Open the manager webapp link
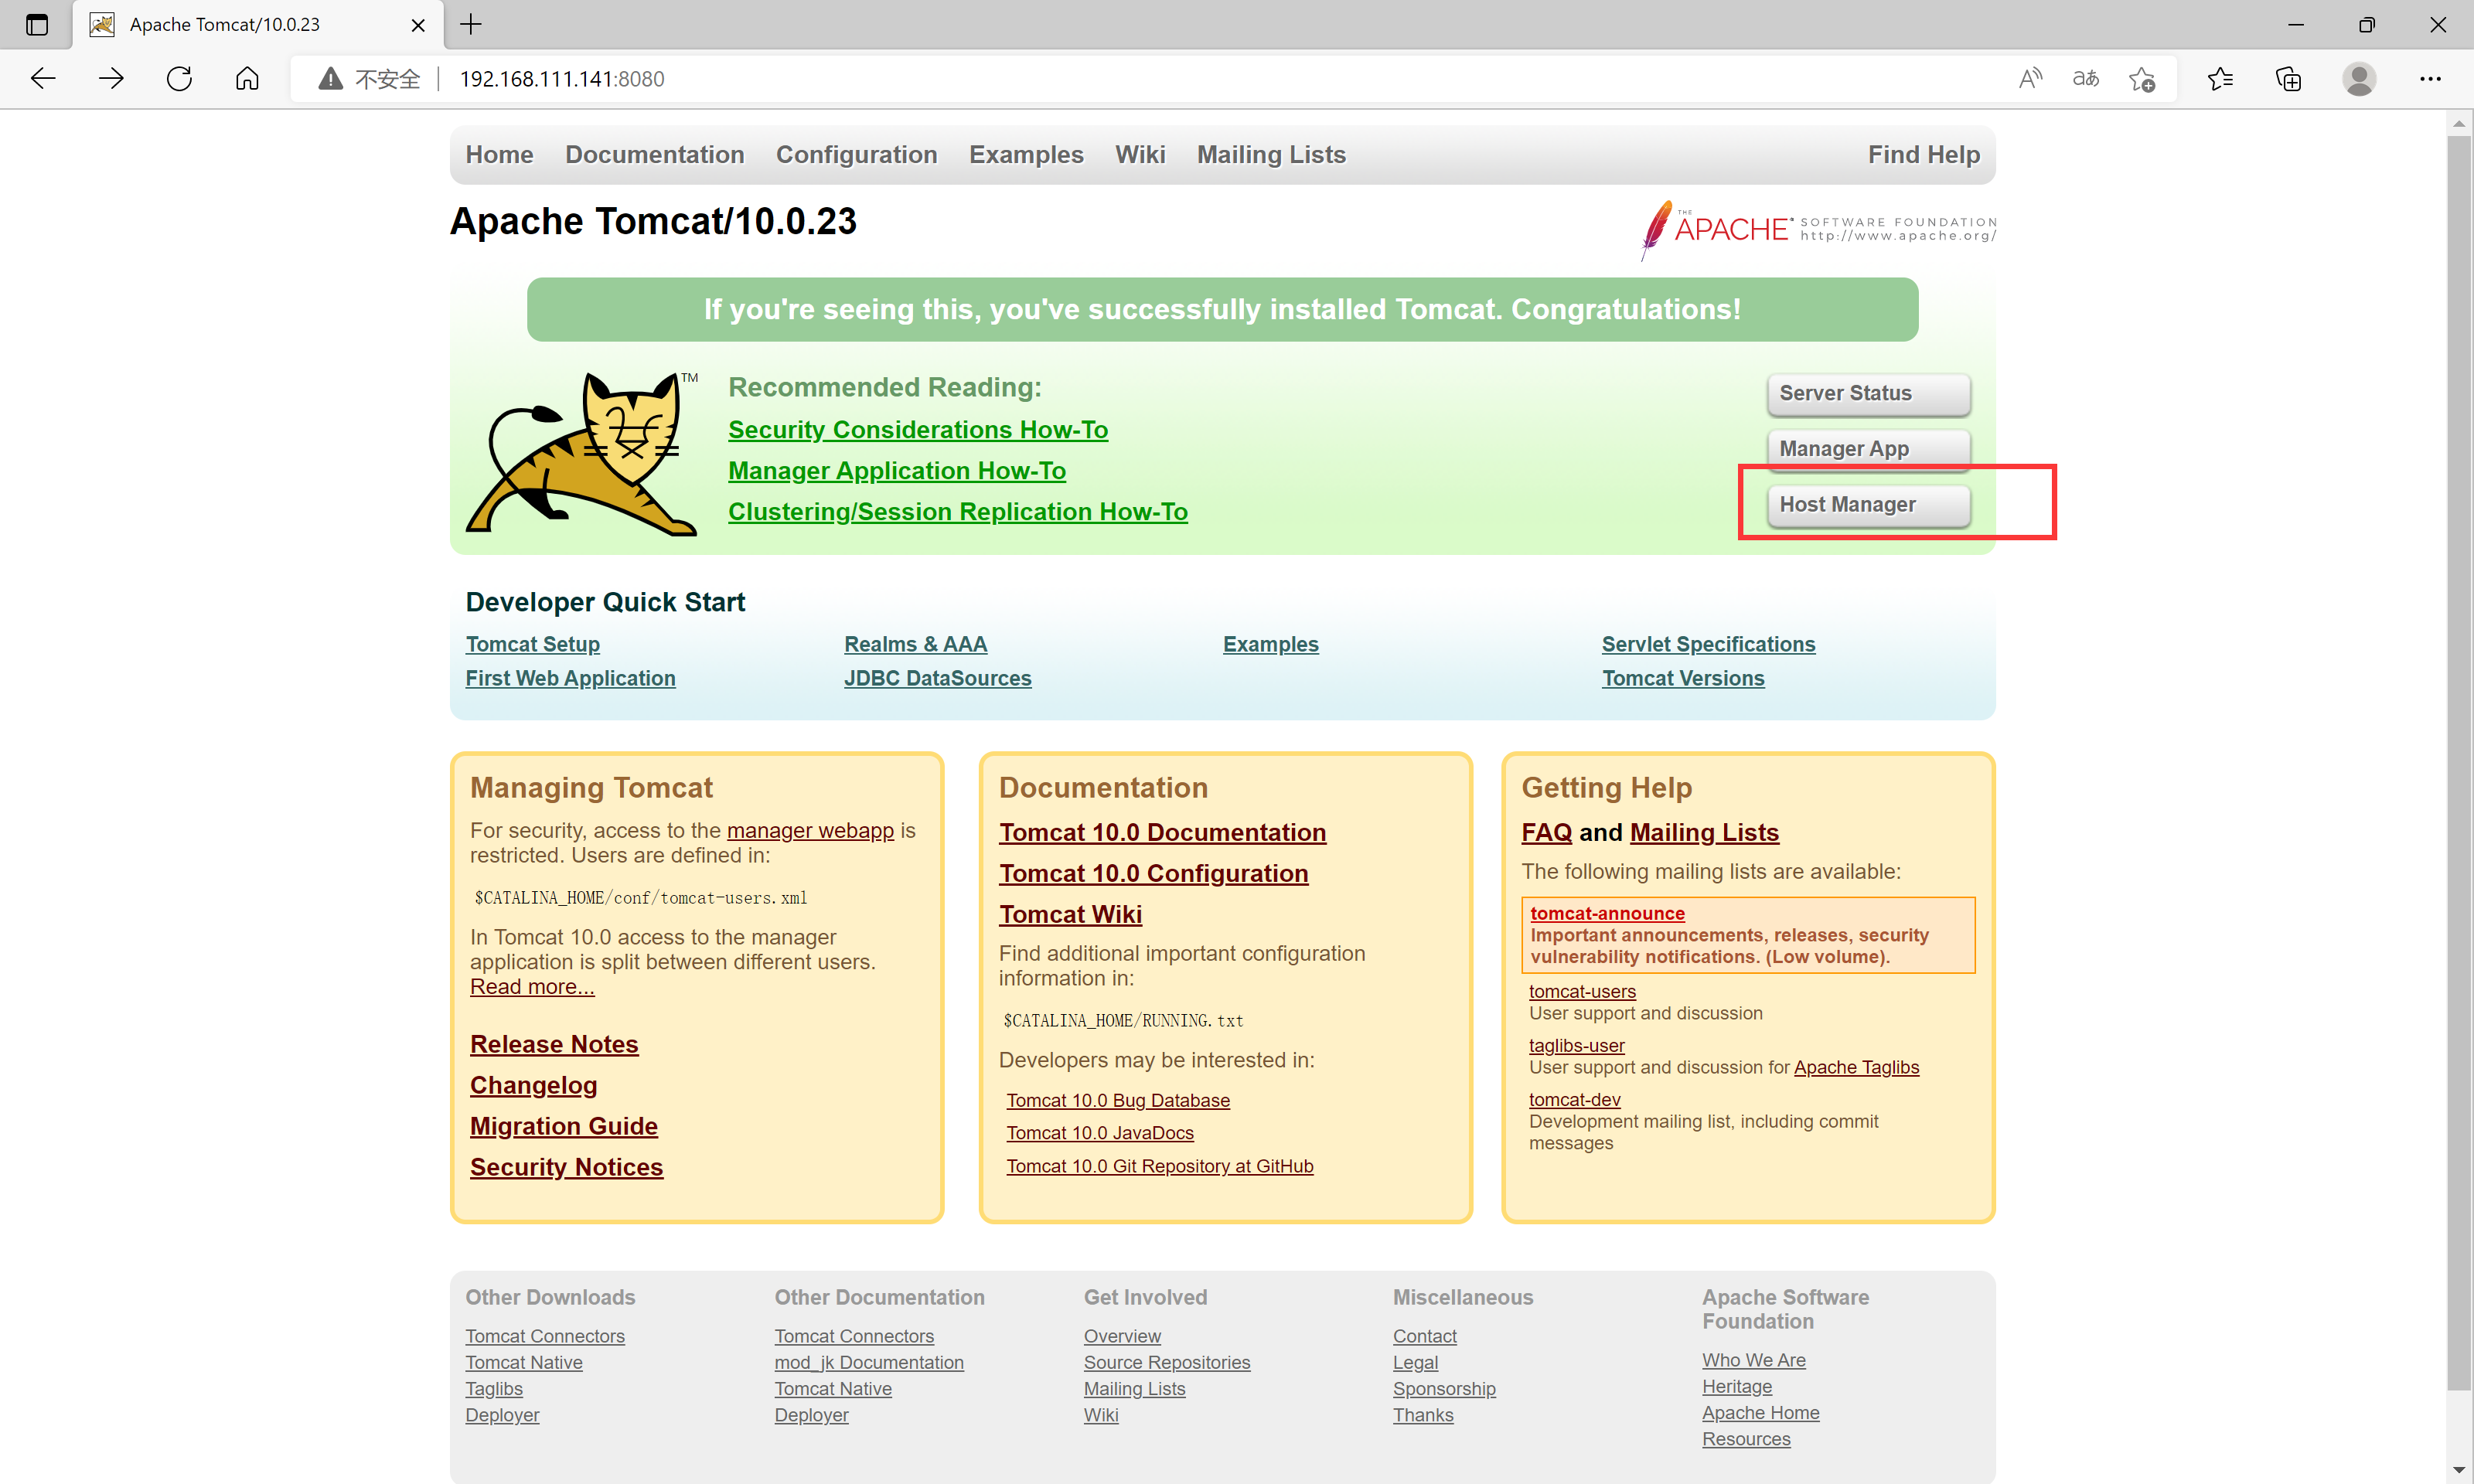This screenshot has height=1484, width=2474. point(810,831)
